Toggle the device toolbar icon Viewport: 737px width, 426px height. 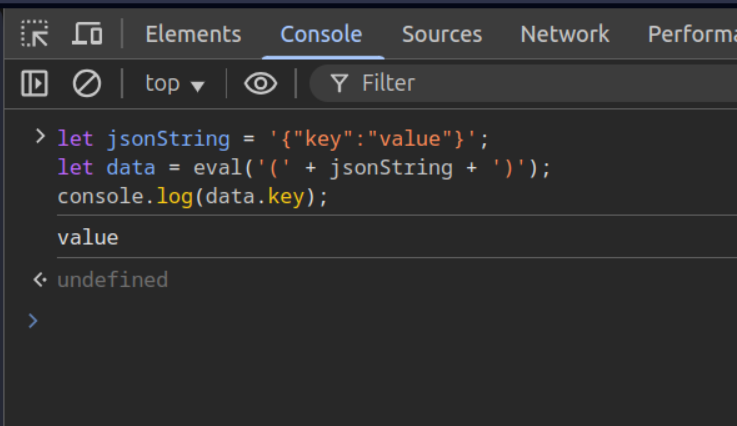tap(87, 34)
